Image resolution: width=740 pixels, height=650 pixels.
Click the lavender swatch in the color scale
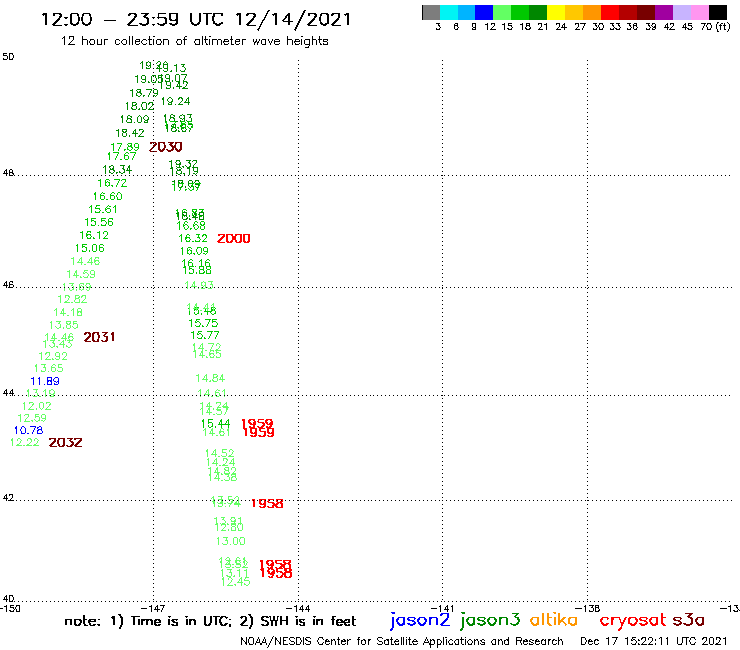point(681,12)
